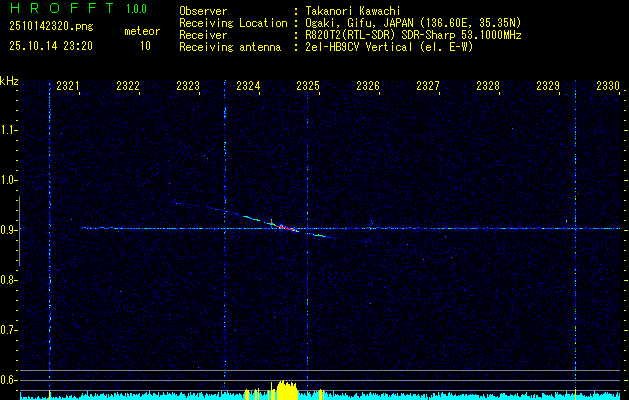
Task: Click the Receiving Location text line
Action: point(350,23)
